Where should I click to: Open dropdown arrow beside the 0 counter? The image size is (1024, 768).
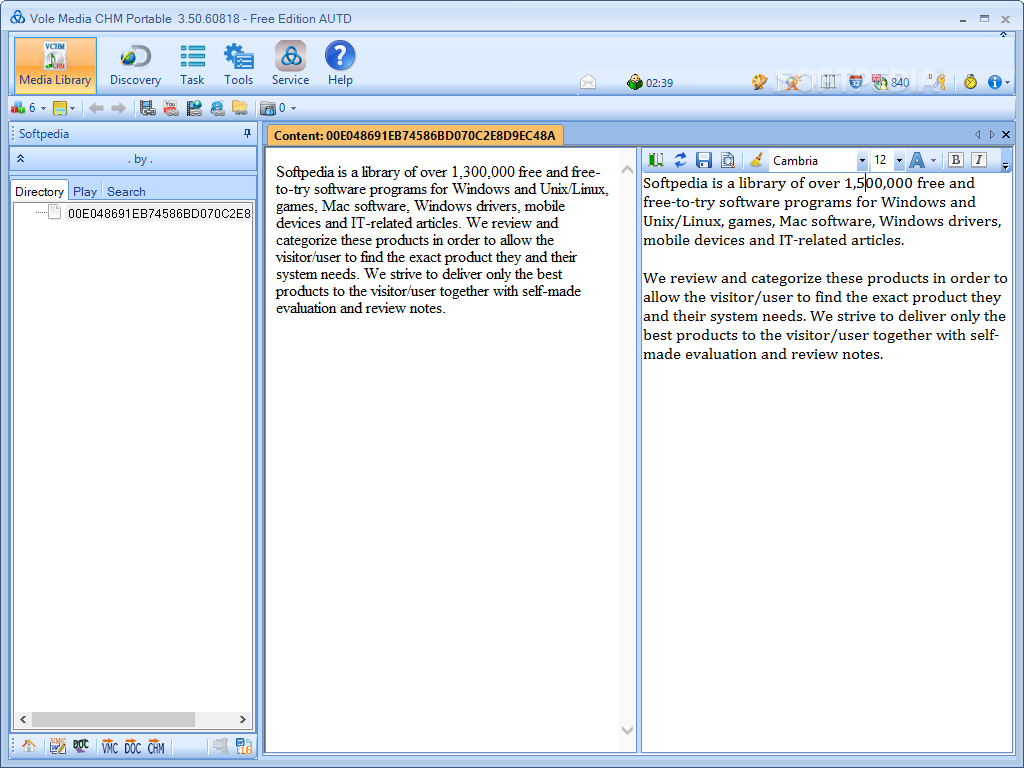293,108
